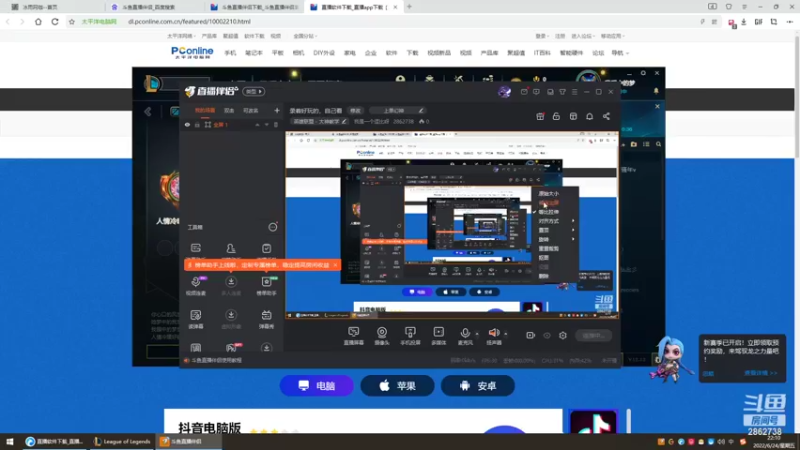Add the live screen capture source
This screenshot has height=450, width=800.
pyautogui.click(x=353, y=335)
